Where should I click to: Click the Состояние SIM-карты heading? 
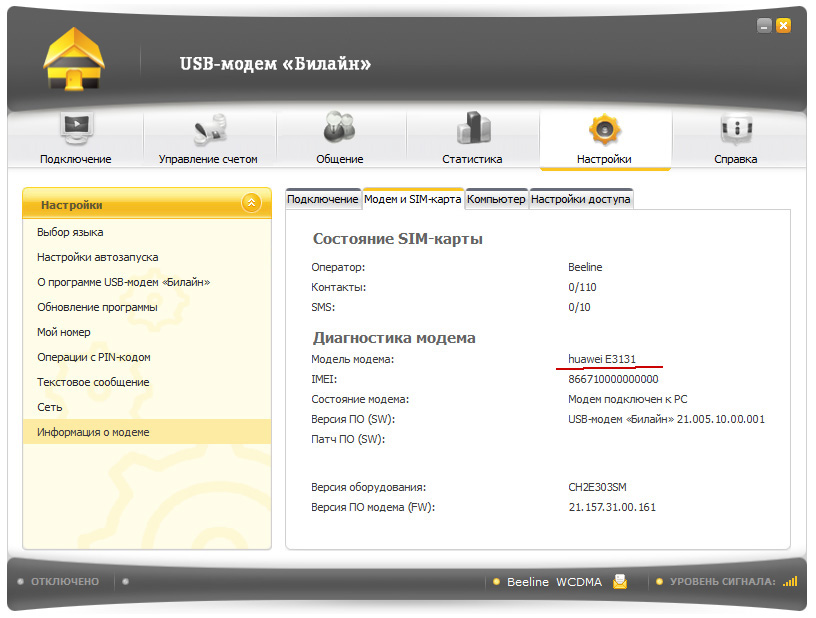398,239
